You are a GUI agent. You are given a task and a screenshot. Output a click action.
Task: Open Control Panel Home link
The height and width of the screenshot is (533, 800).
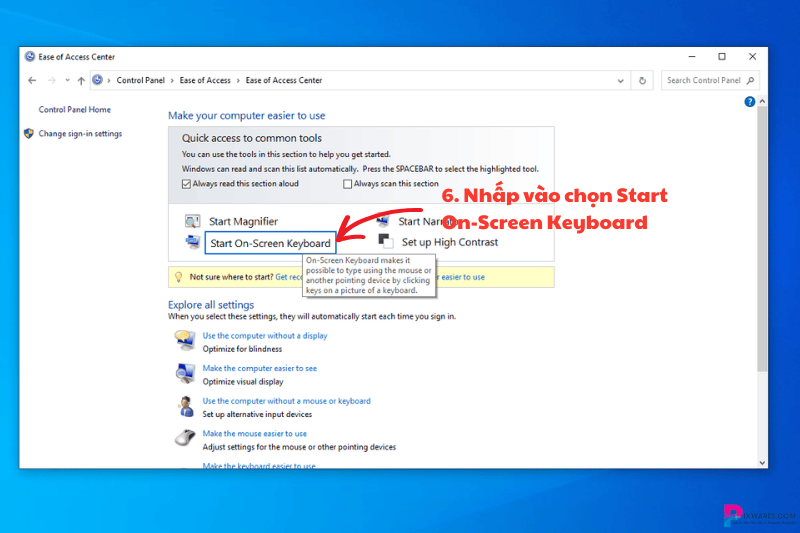[x=74, y=110]
